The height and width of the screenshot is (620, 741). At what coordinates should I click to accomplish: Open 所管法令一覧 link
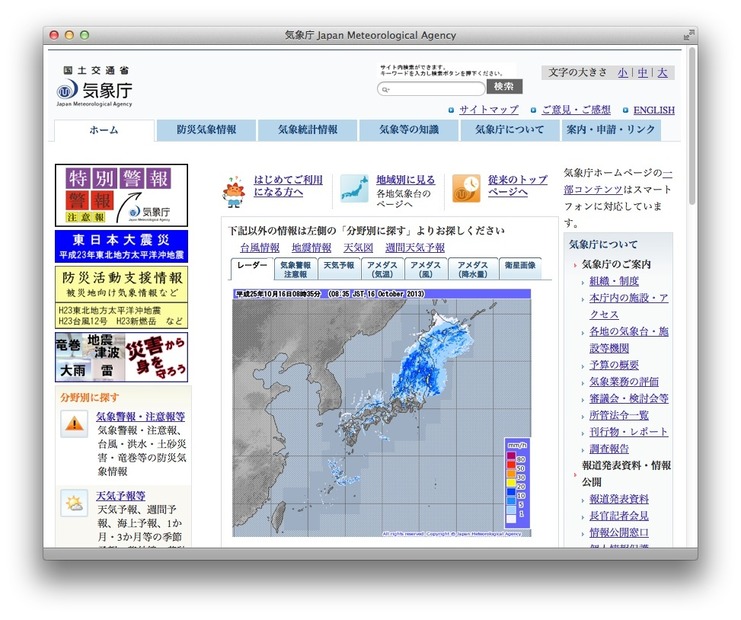click(619, 415)
